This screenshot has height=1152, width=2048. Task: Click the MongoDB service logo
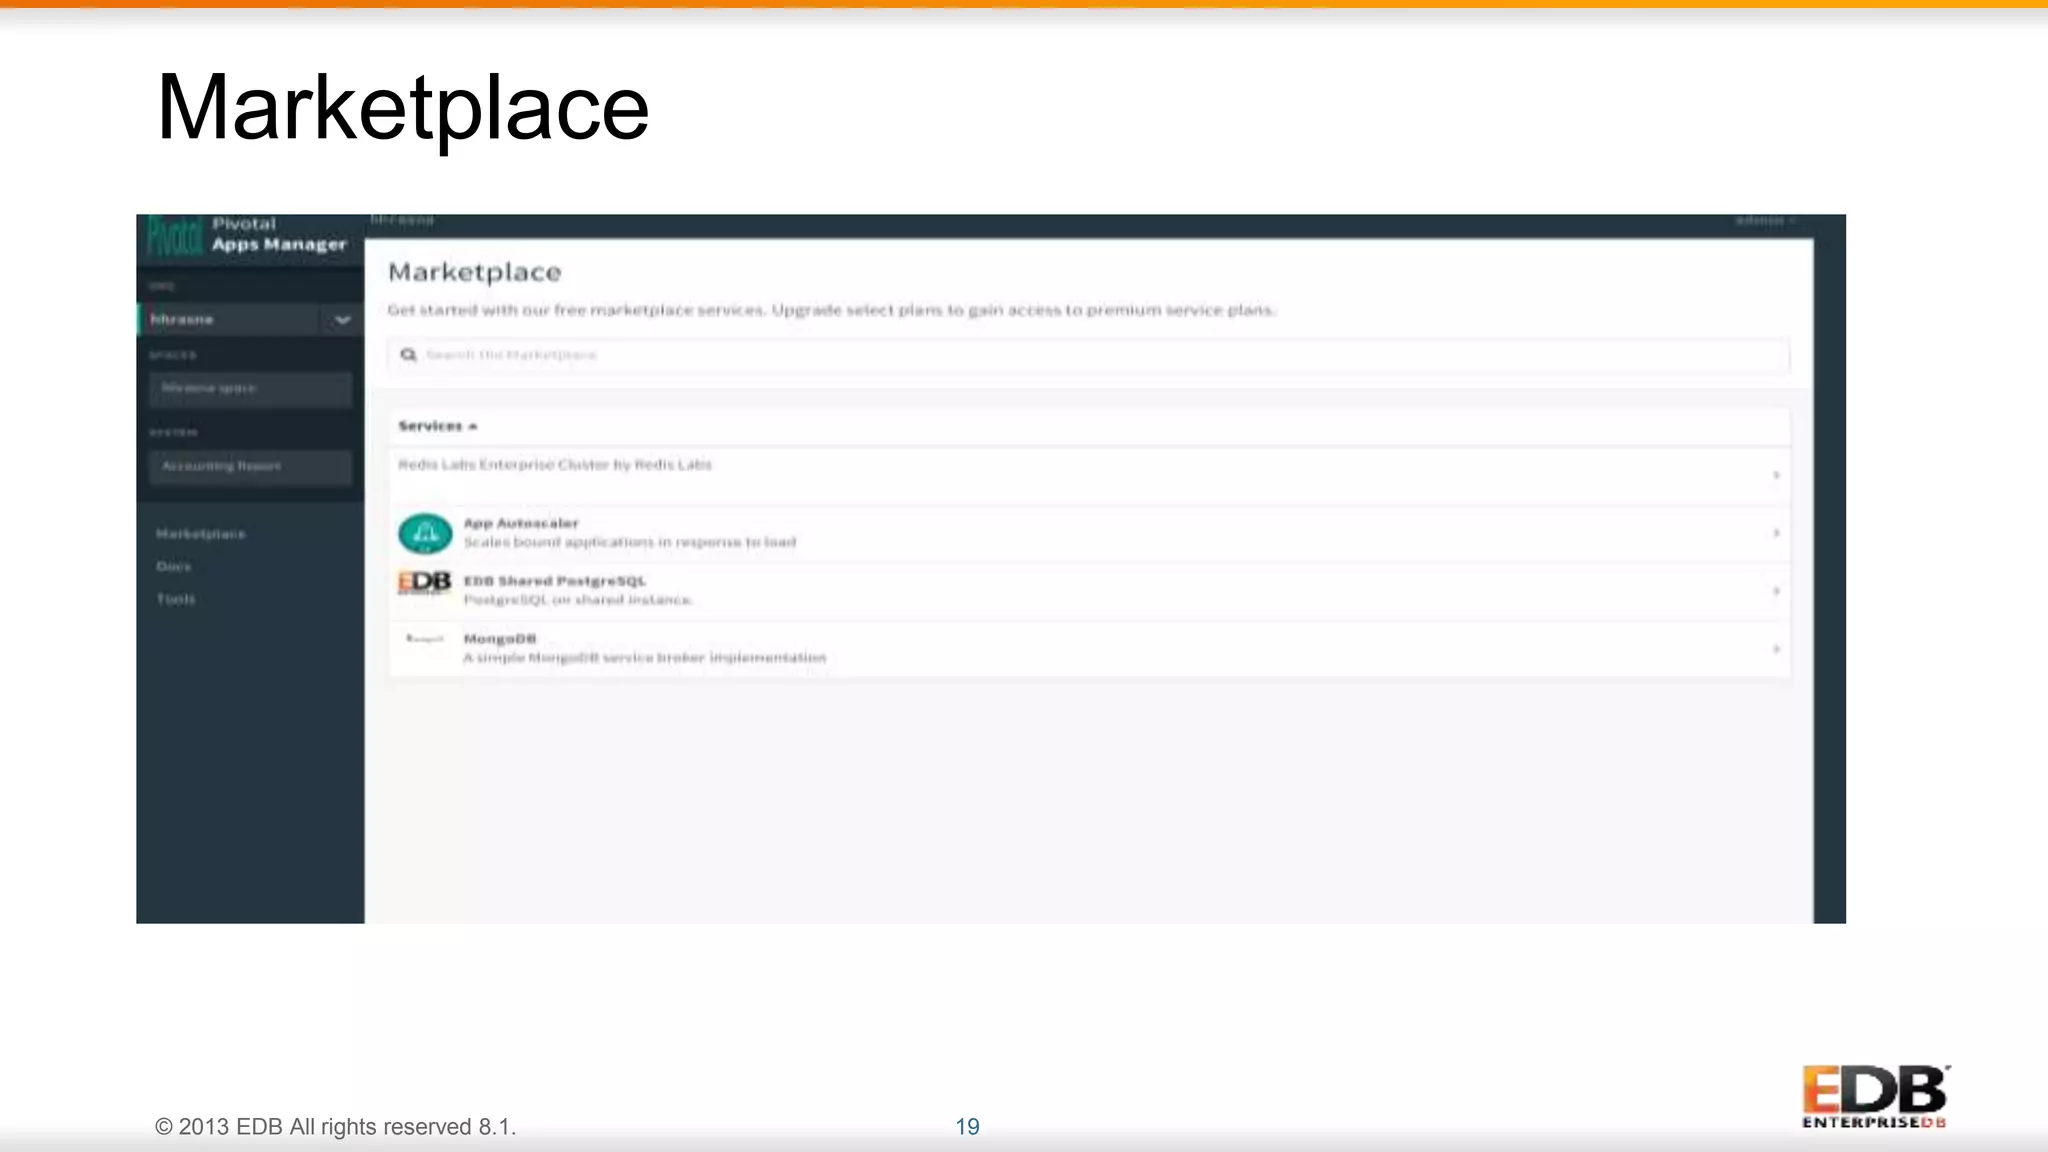point(425,640)
